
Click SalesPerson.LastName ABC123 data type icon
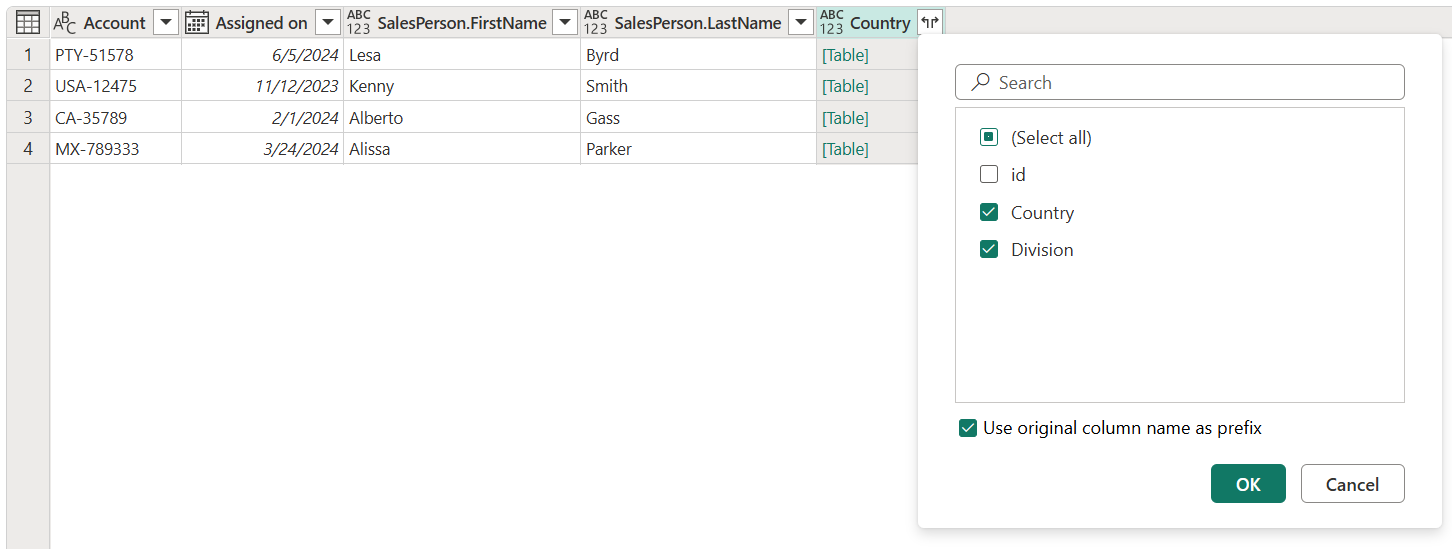[x=595, y=22]
